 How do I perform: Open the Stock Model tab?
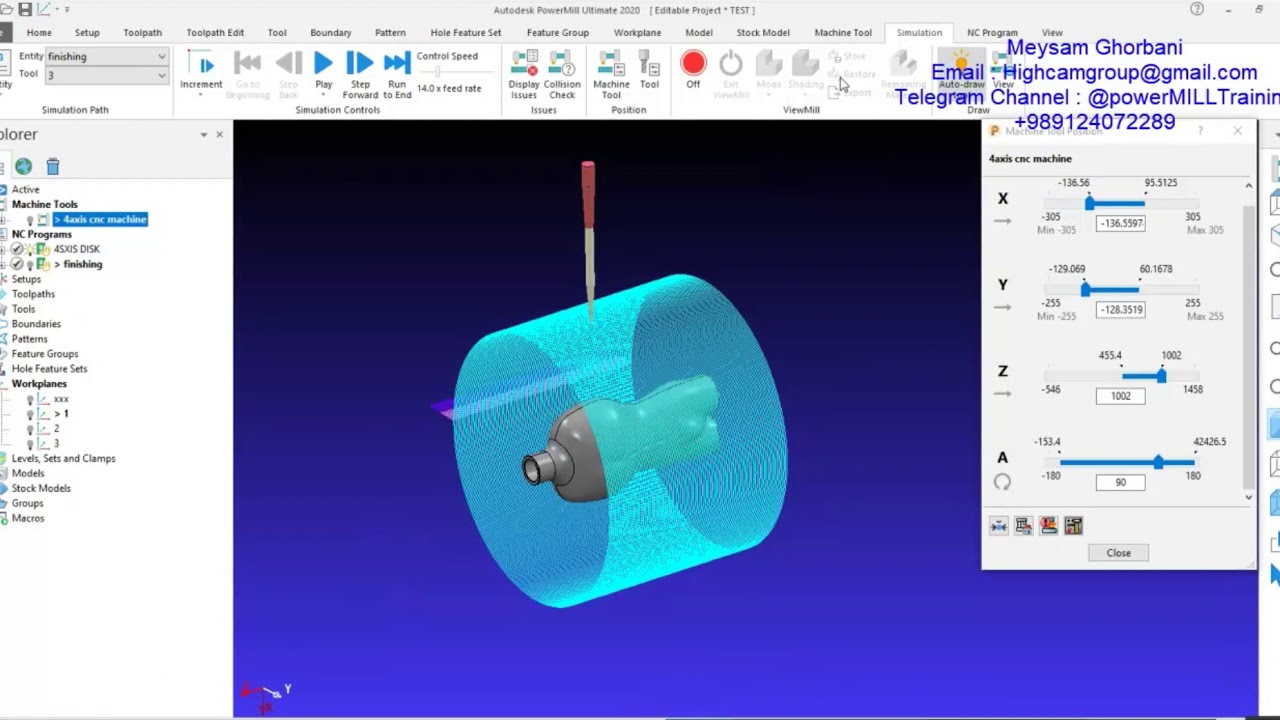pos(763,33)
